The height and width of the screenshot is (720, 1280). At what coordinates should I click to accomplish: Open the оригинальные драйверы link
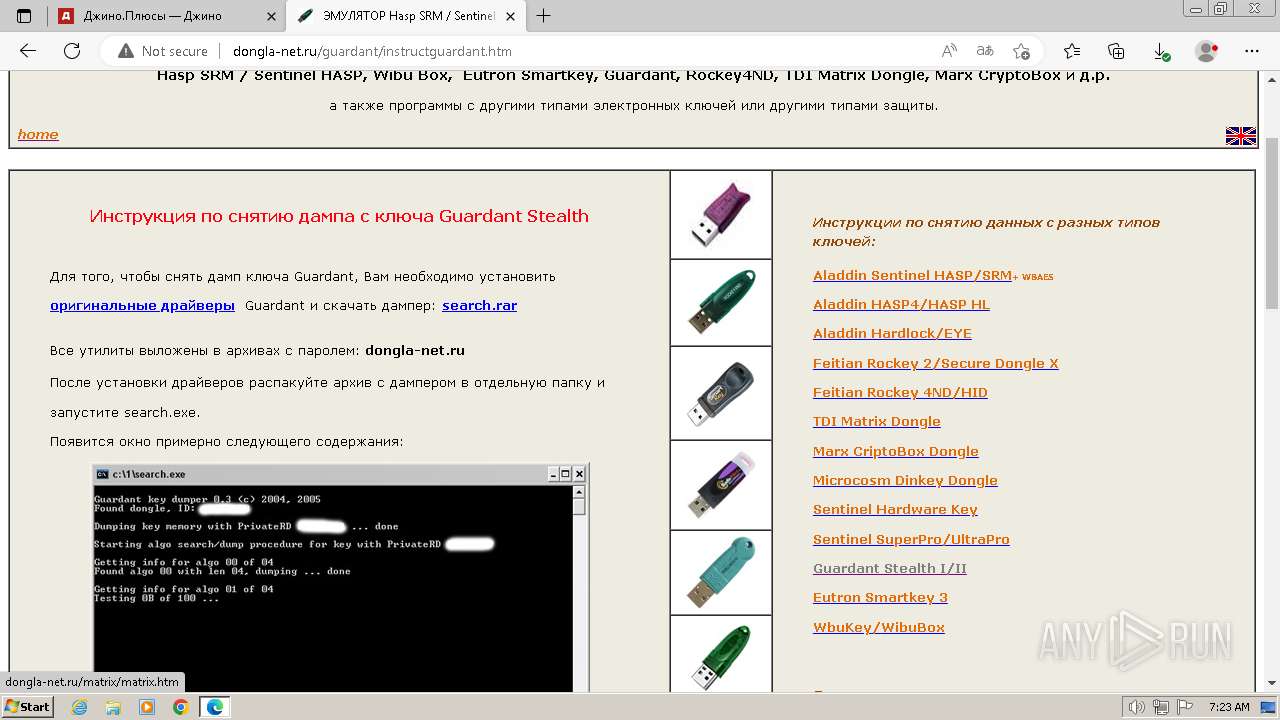pos(142,305)
